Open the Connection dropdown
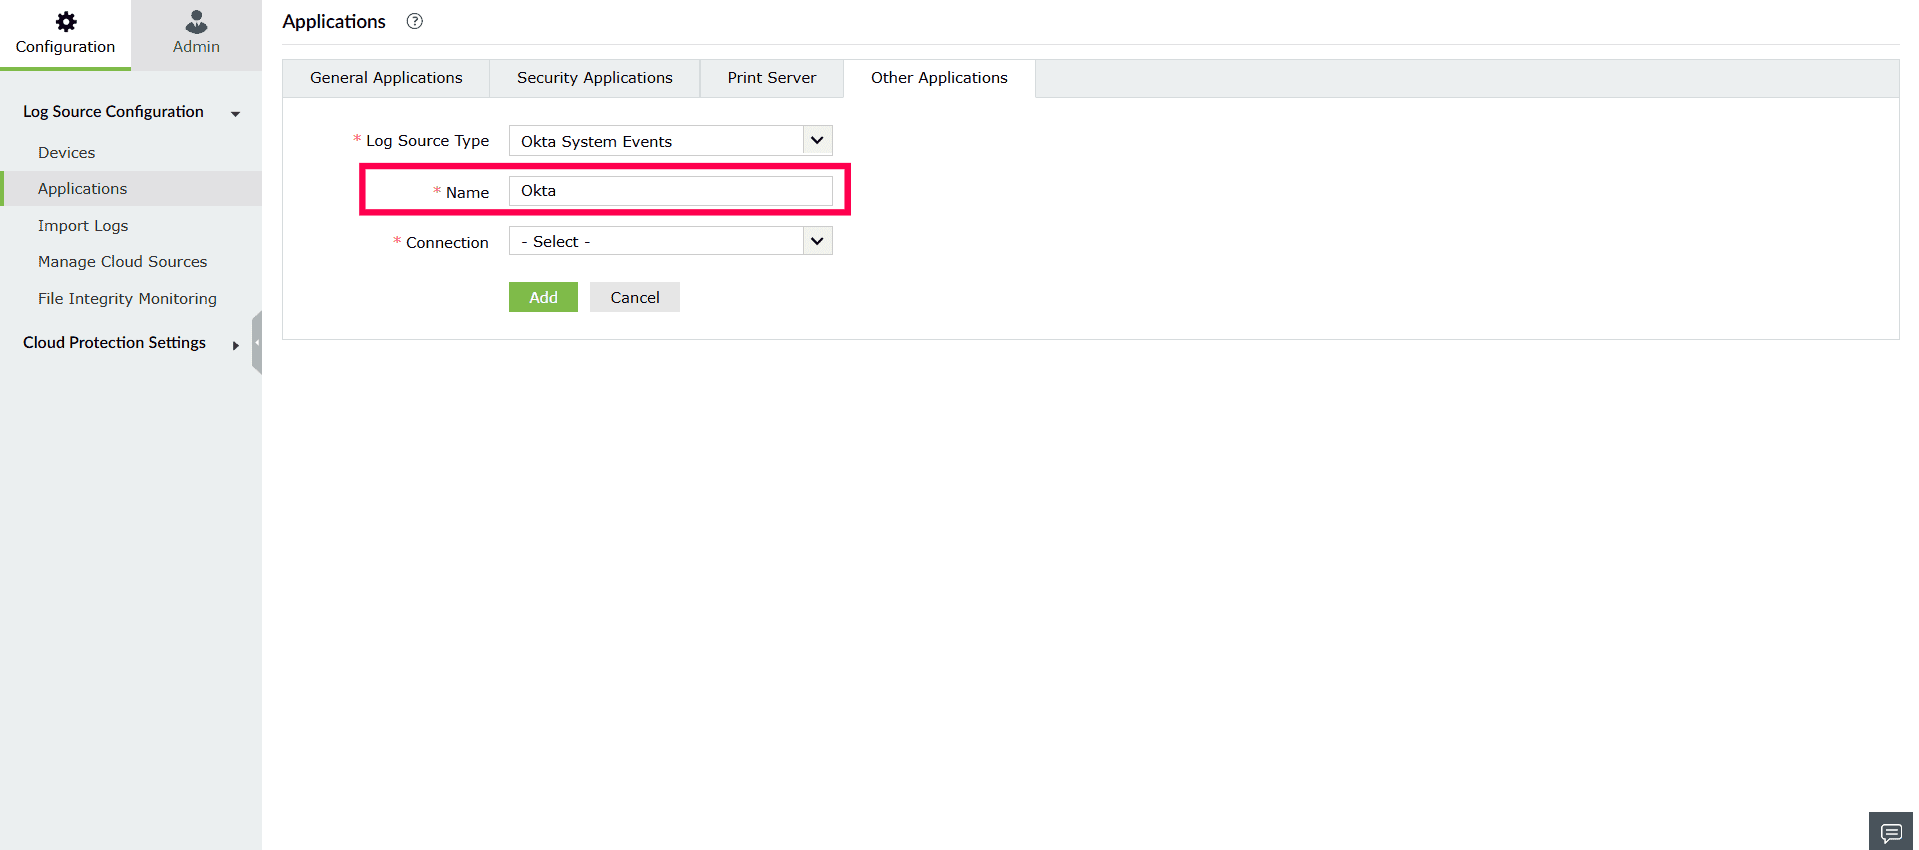Viewport: 1919px width, 850px height. click(671, 241)
